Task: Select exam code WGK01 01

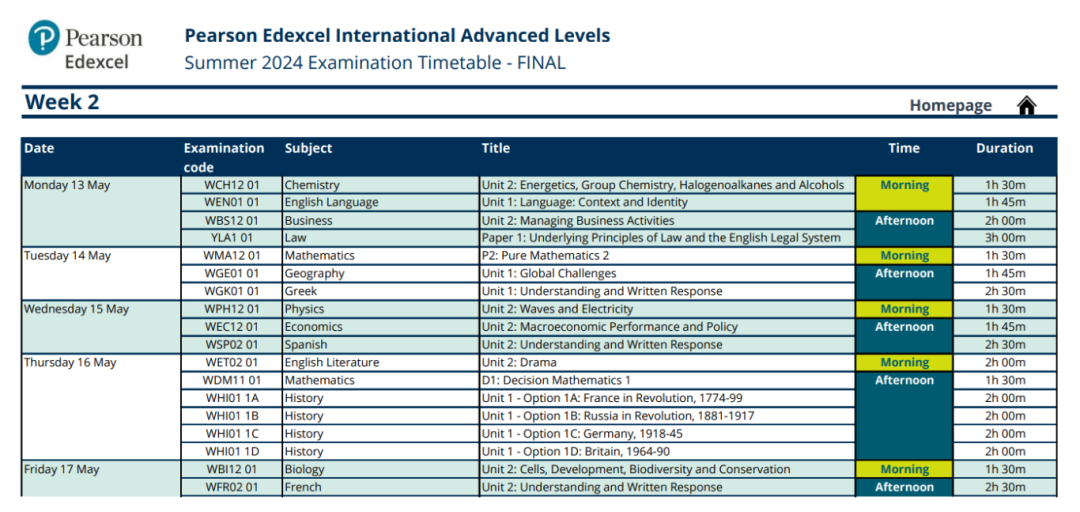Action: coord(231,291)
